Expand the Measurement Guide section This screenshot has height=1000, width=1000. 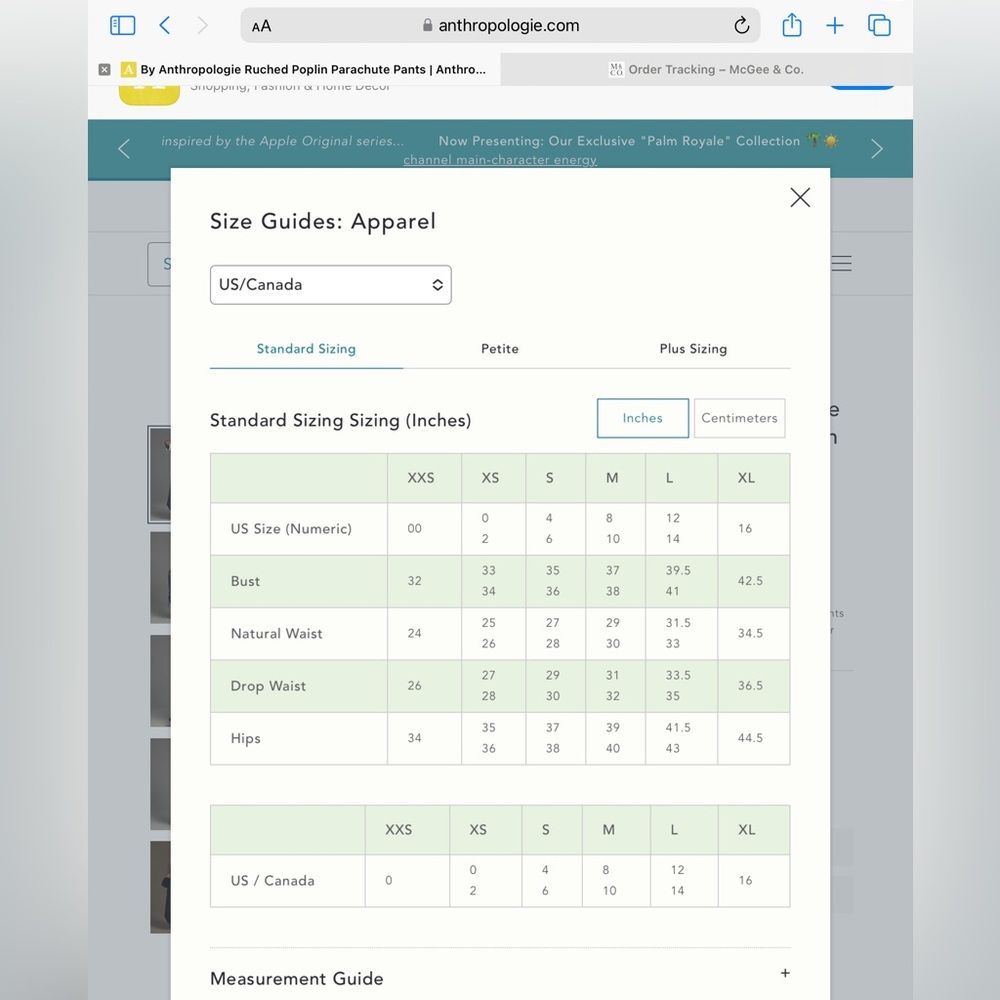(x=785, y=973)
